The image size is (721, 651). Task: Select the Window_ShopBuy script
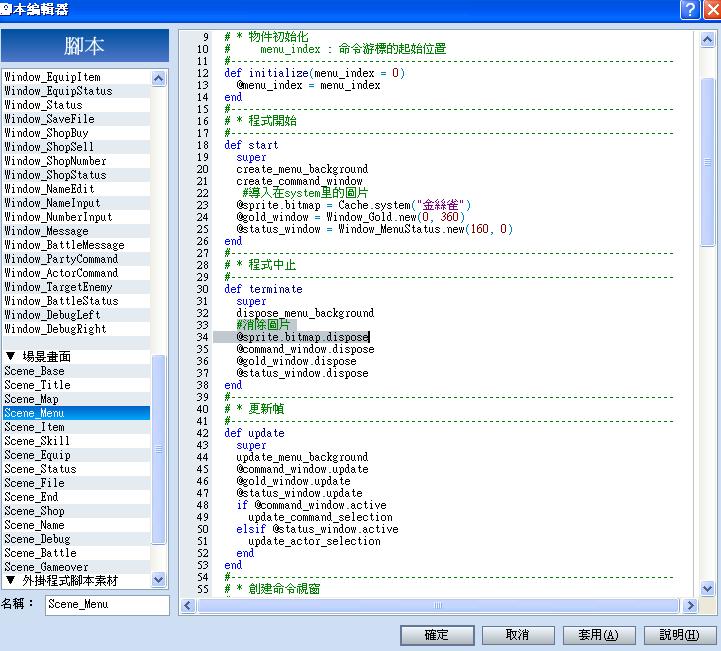coord(76,133)
